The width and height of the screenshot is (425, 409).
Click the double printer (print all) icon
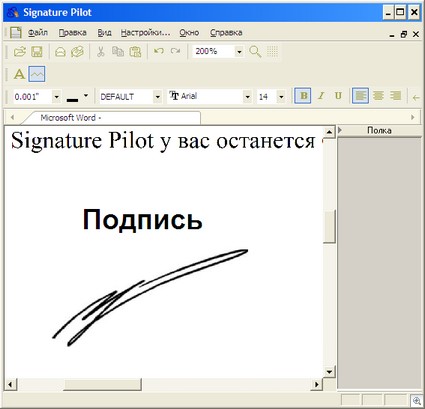77,52
